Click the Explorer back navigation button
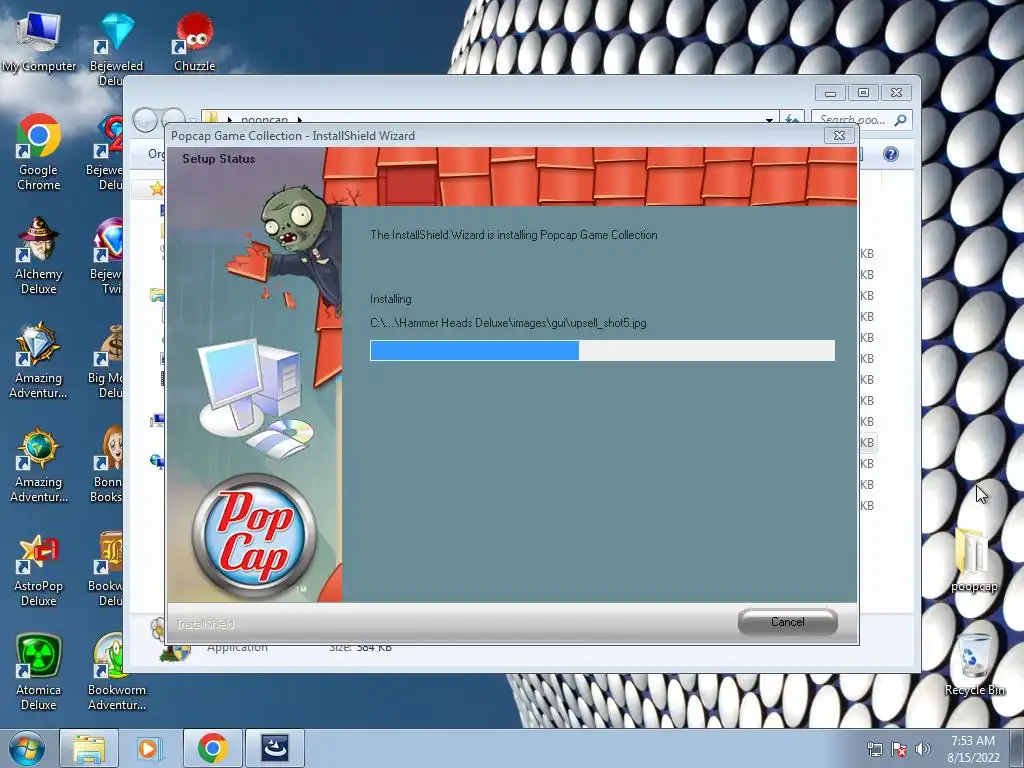 (145, 120)
